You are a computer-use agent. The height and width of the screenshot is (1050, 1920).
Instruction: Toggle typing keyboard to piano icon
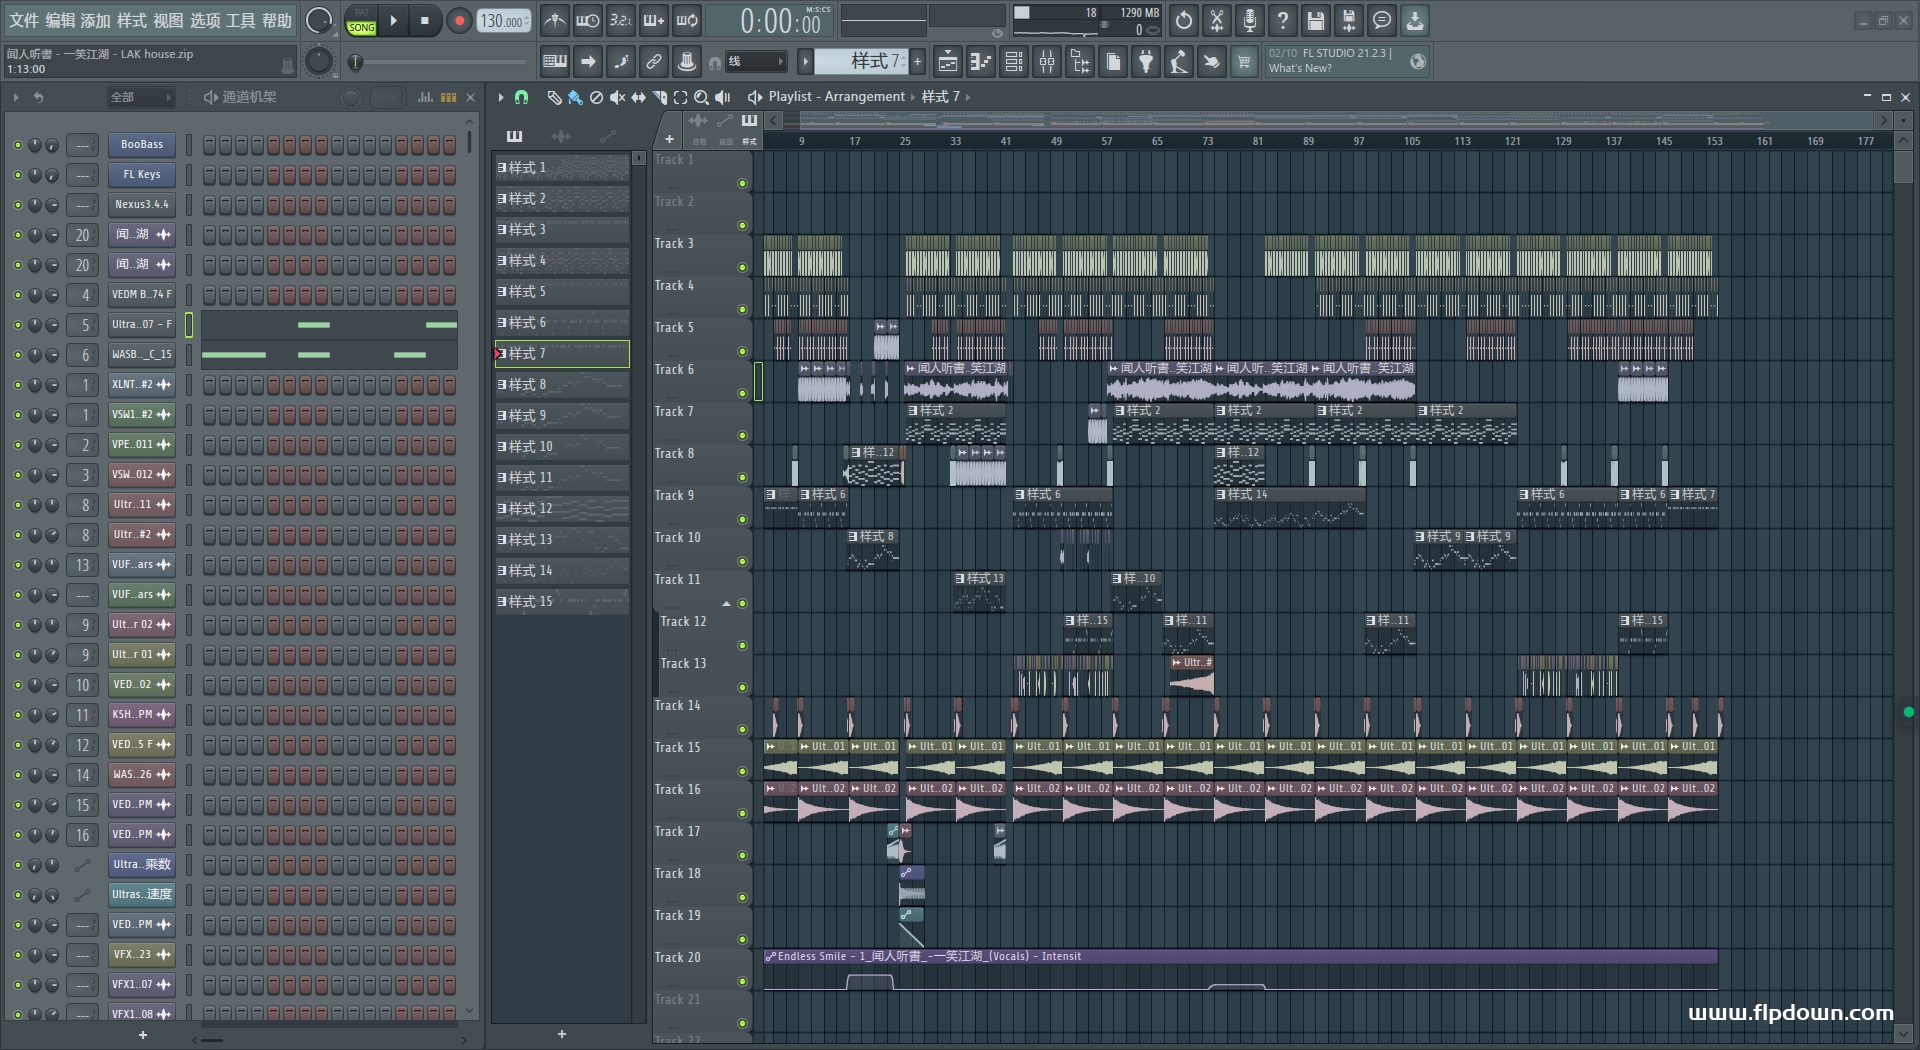[x=554, y=62]
